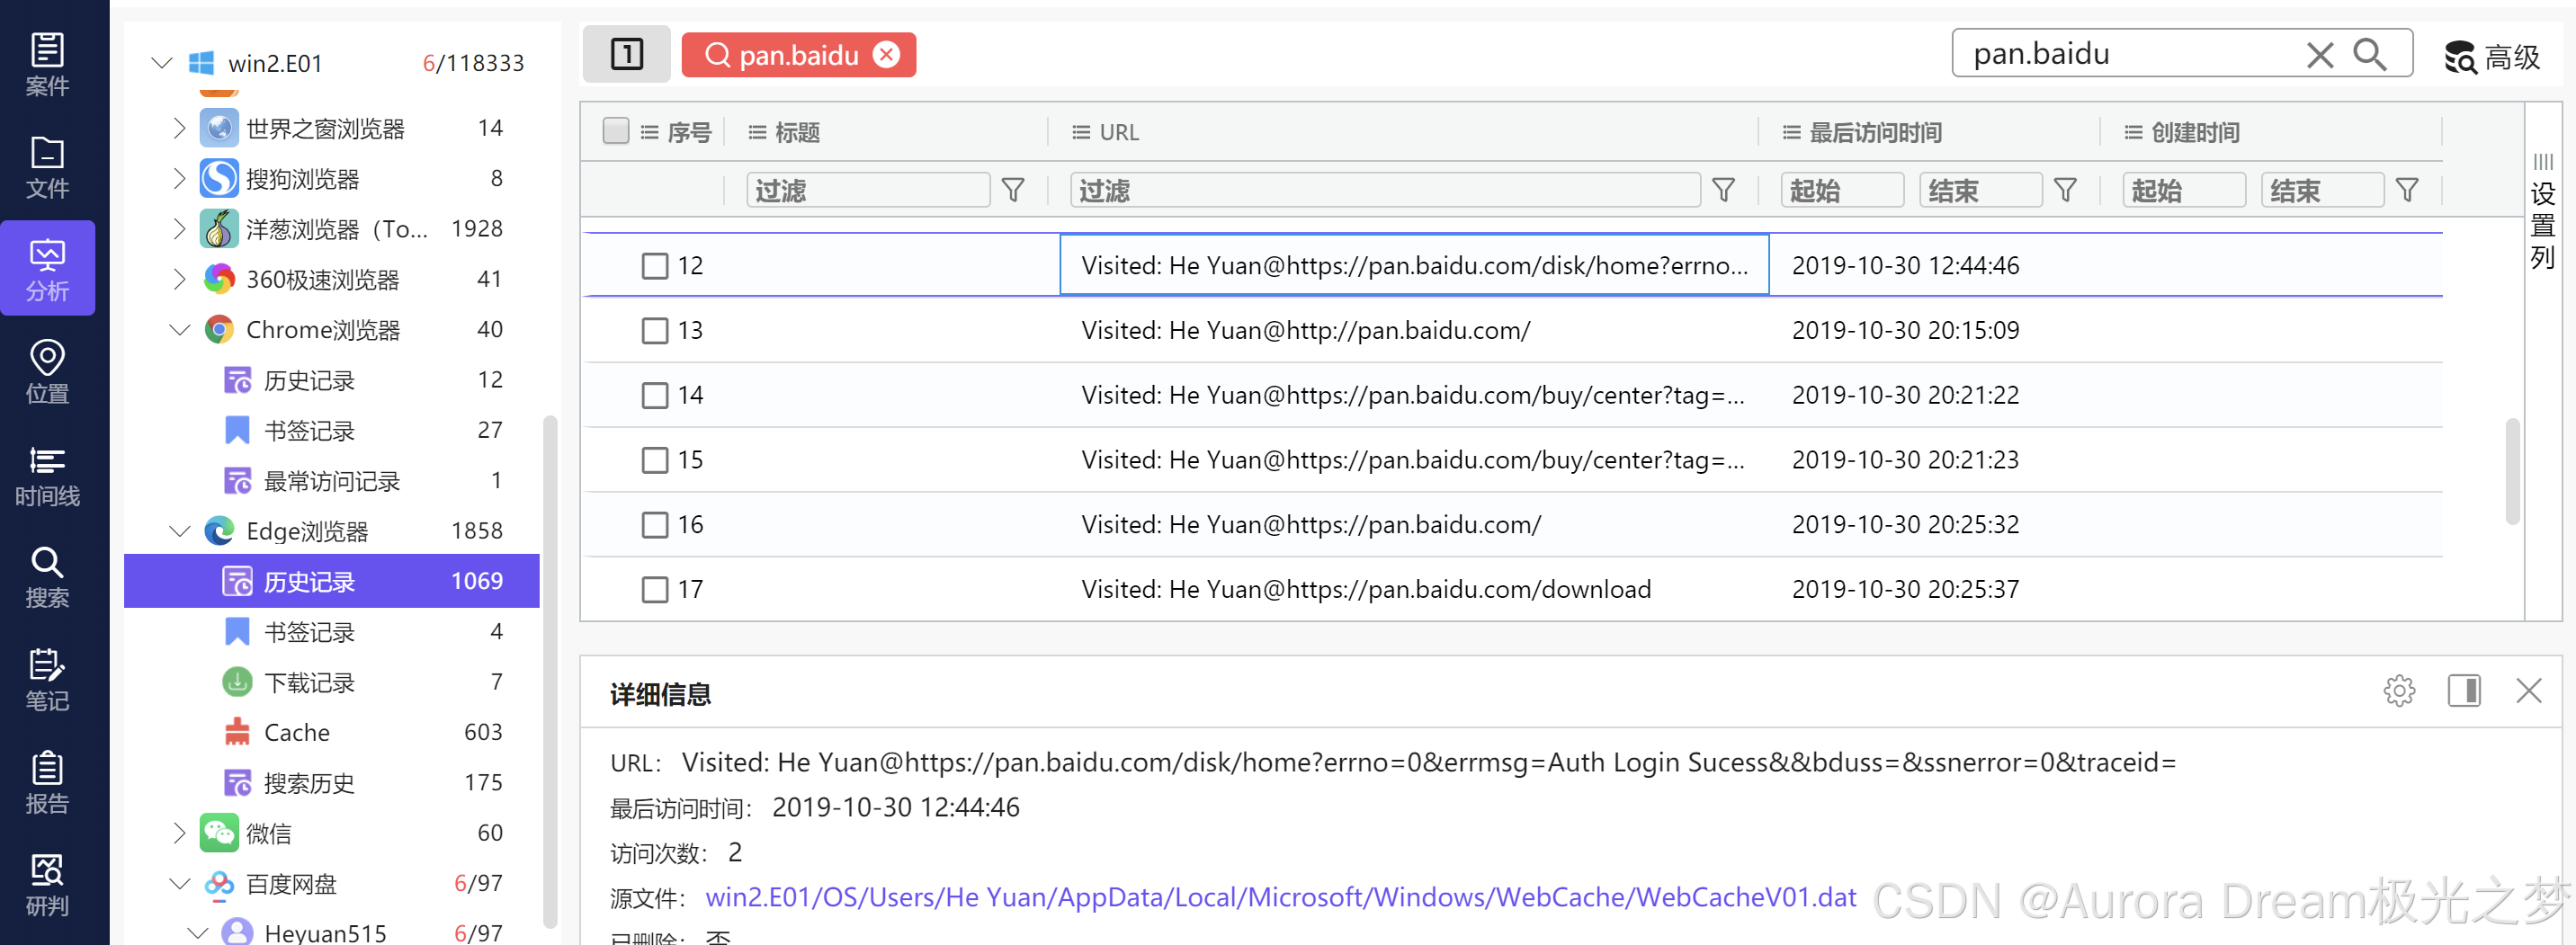Image resolution: width=2576 pixels, height=945 pixels.
Task: Check the checkbox for row 16
Action: pos(655,524)
